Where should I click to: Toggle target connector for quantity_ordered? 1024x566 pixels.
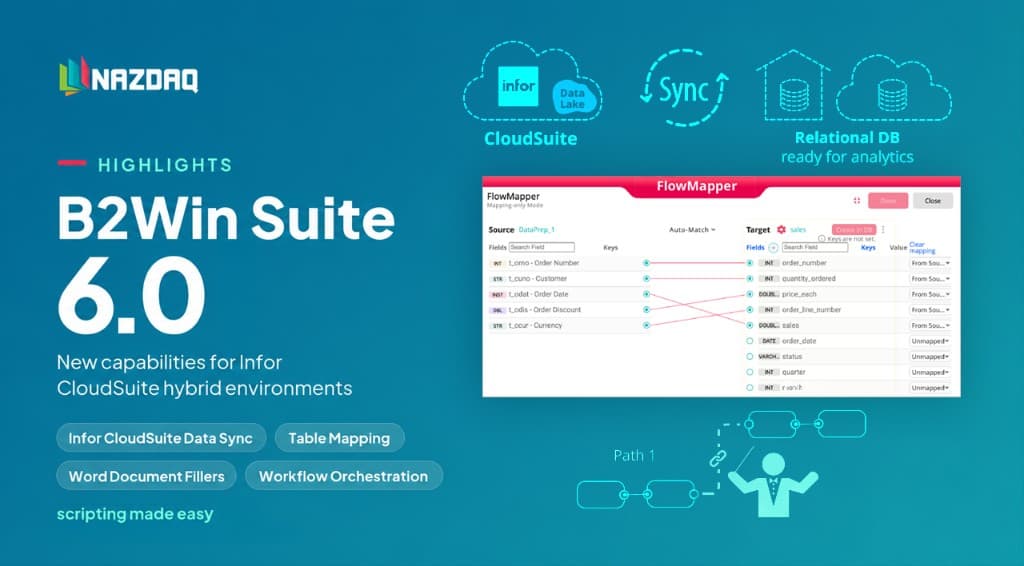point(750,279)
